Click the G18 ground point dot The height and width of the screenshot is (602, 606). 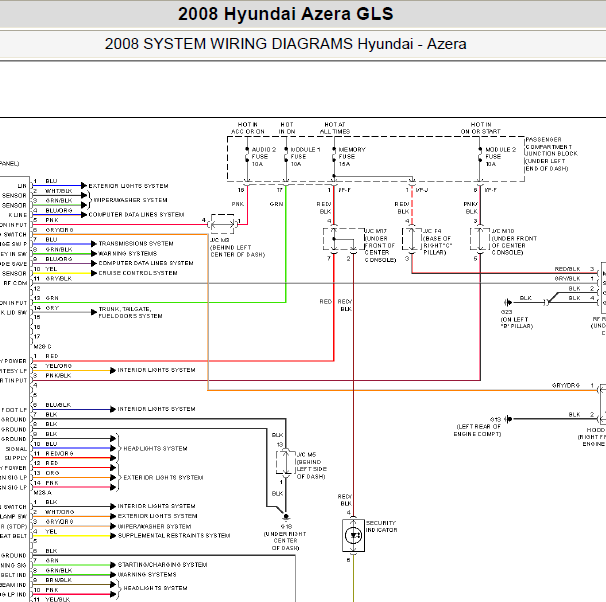pos(286,516)
